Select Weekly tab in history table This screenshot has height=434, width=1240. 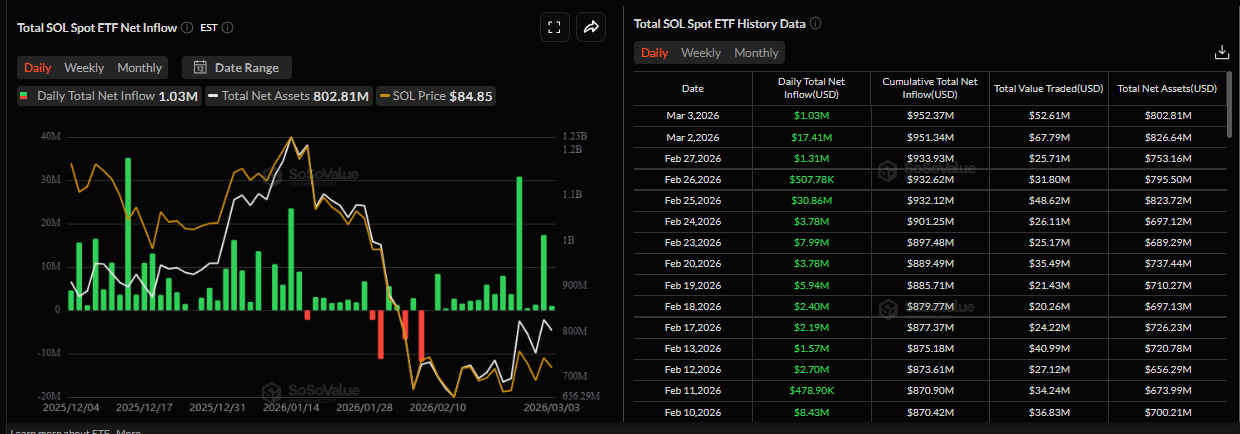(x=701, y=52)
